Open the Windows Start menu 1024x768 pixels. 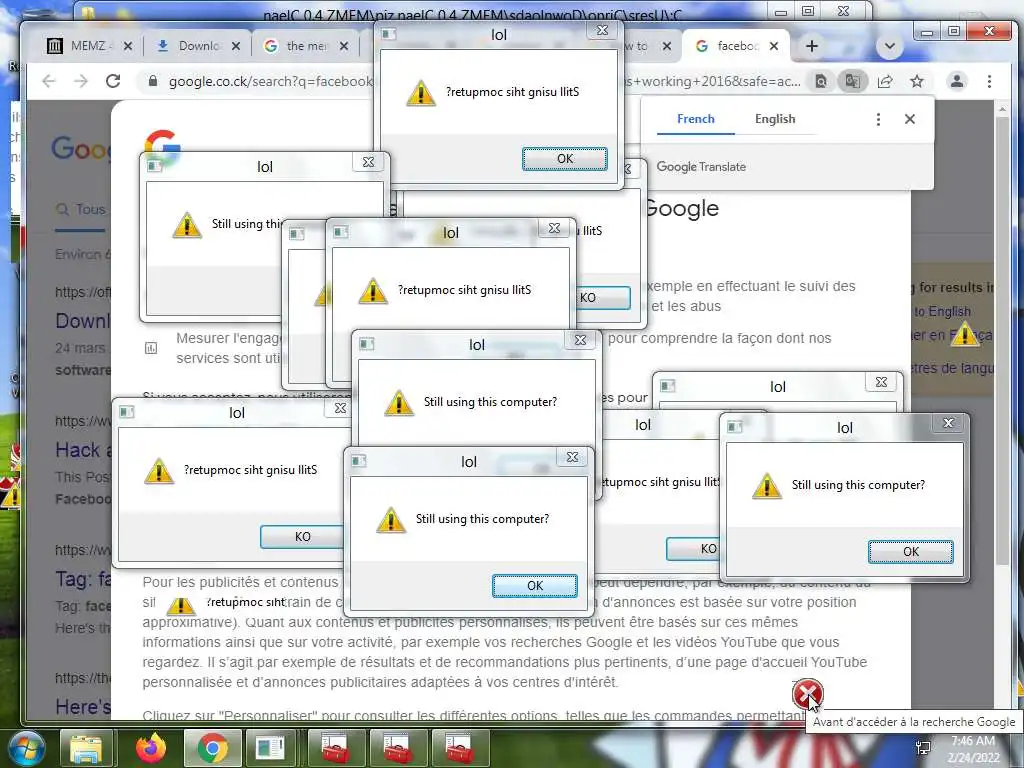click(26, 748)
